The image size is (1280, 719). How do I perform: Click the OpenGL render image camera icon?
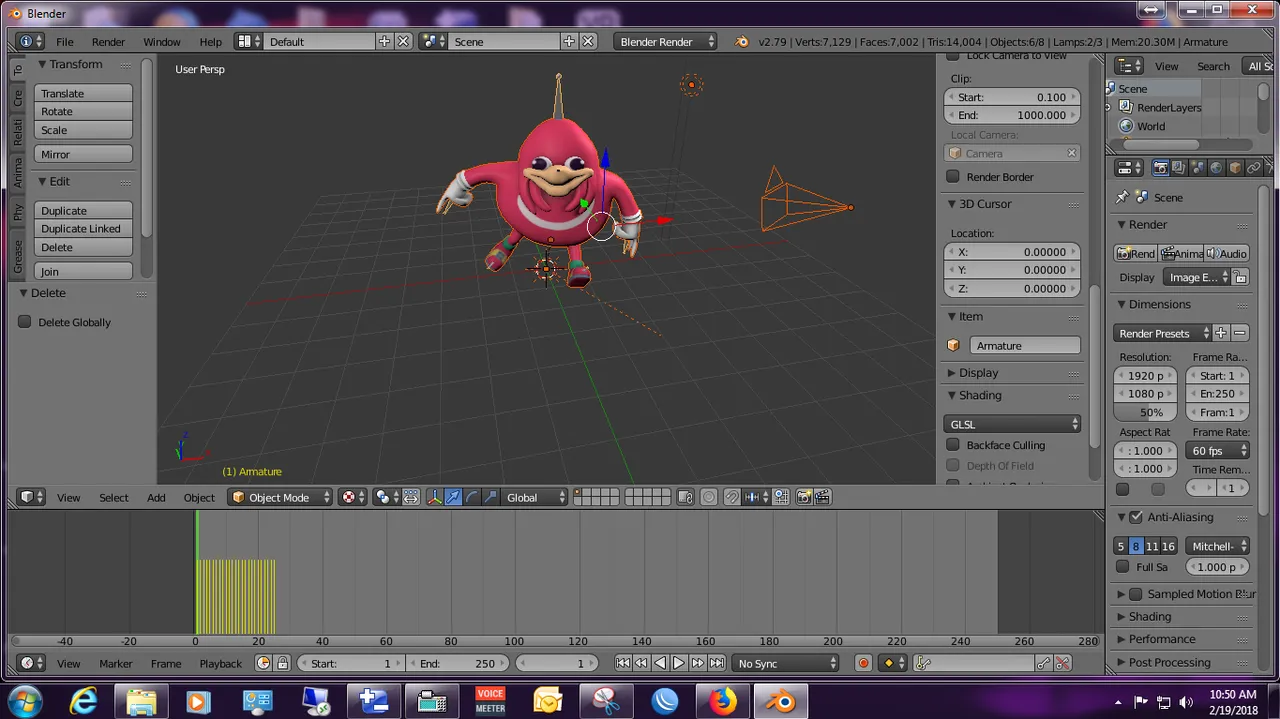(x=803, y=497)
